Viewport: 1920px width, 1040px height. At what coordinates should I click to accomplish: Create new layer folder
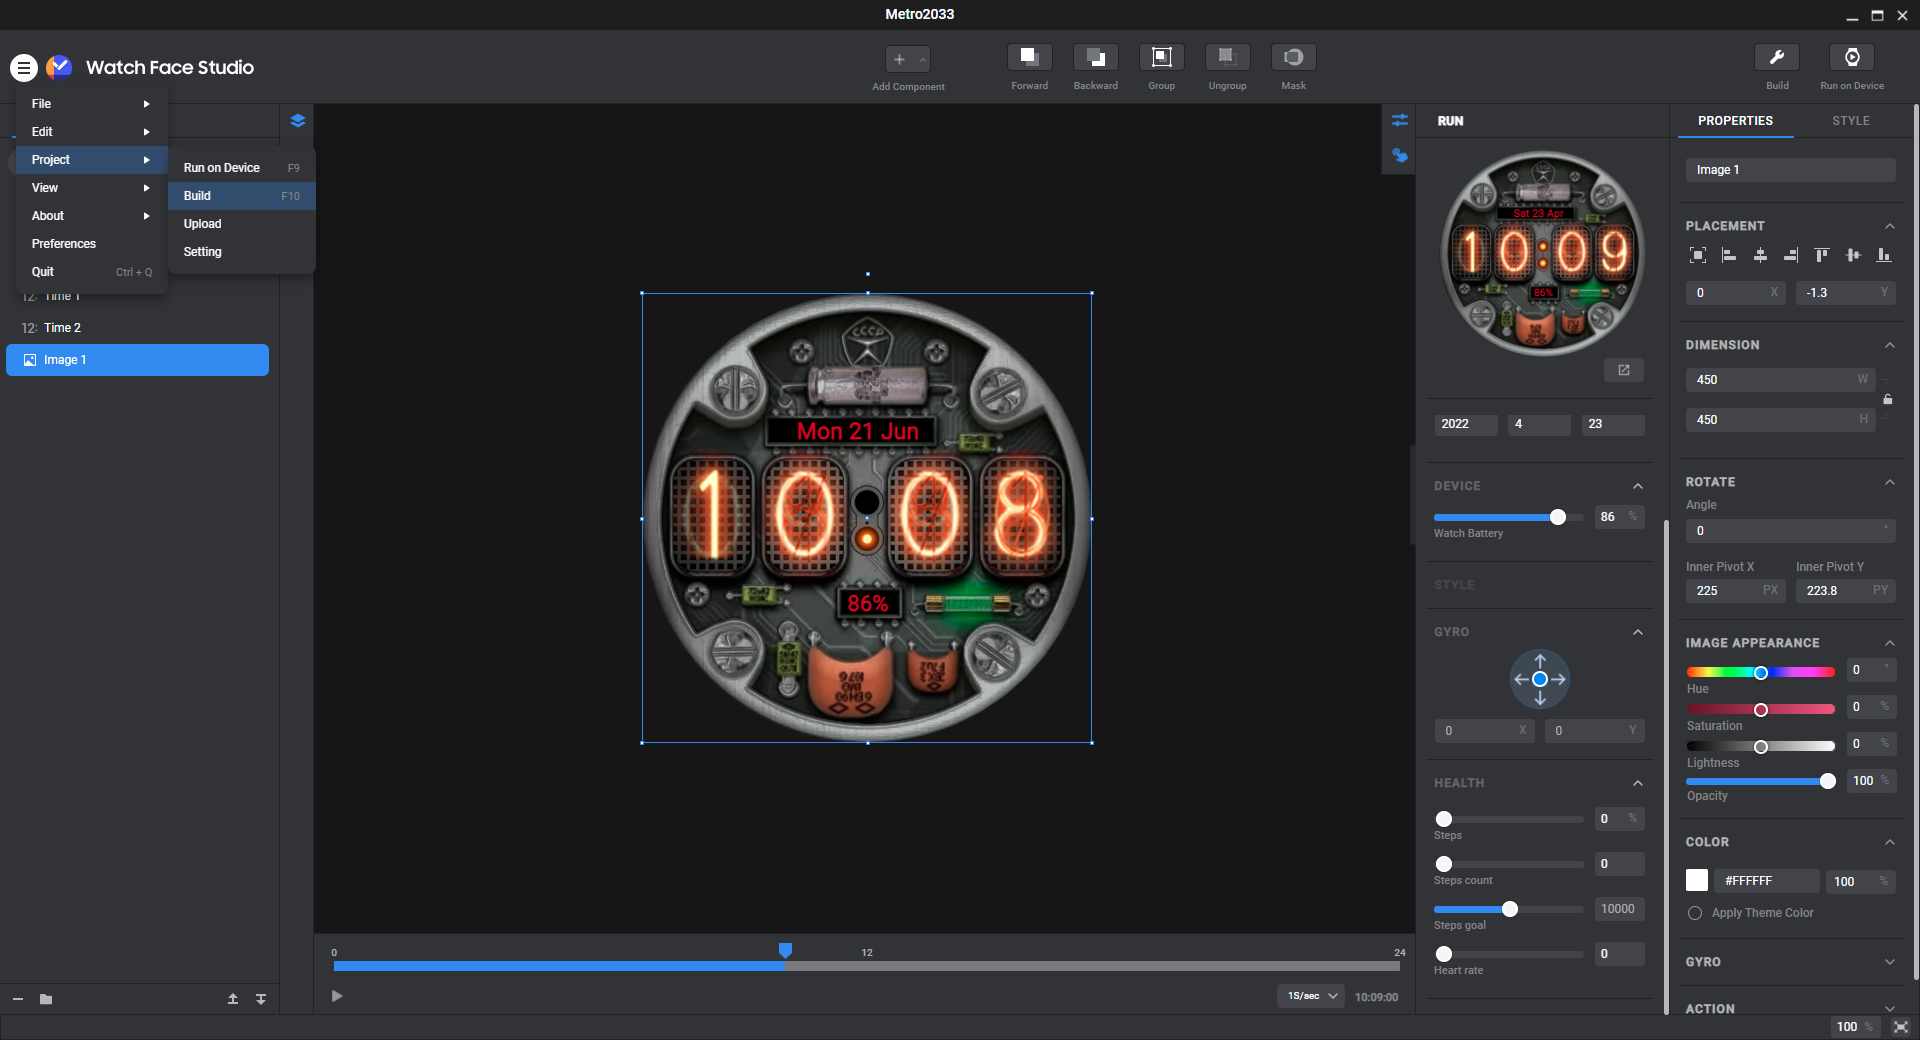point(46,999)
